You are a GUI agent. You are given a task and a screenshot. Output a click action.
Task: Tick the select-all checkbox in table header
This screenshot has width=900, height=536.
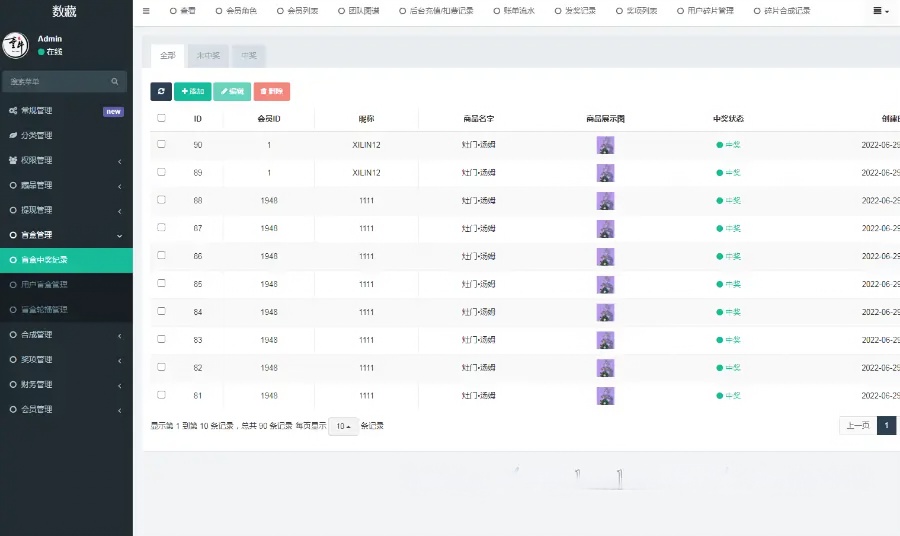161,118
